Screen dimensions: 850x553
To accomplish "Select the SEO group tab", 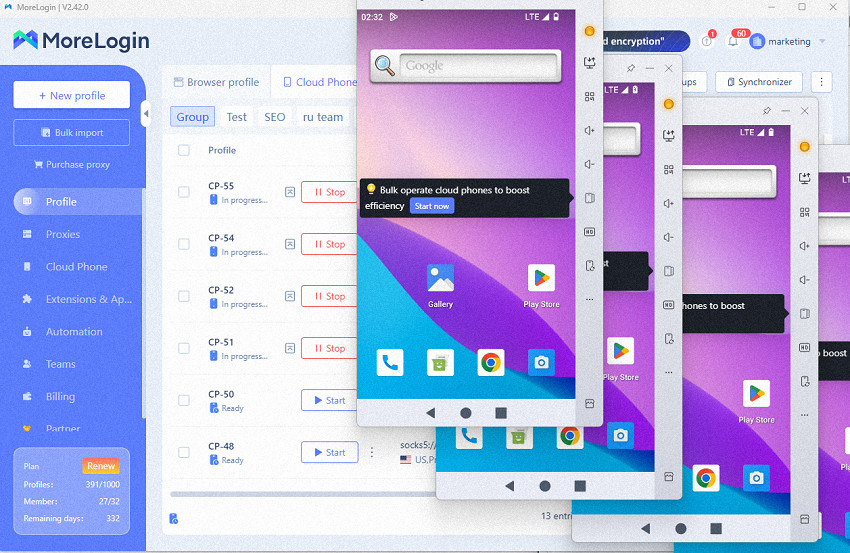I will pyautogui.click(x=274, y=117).
